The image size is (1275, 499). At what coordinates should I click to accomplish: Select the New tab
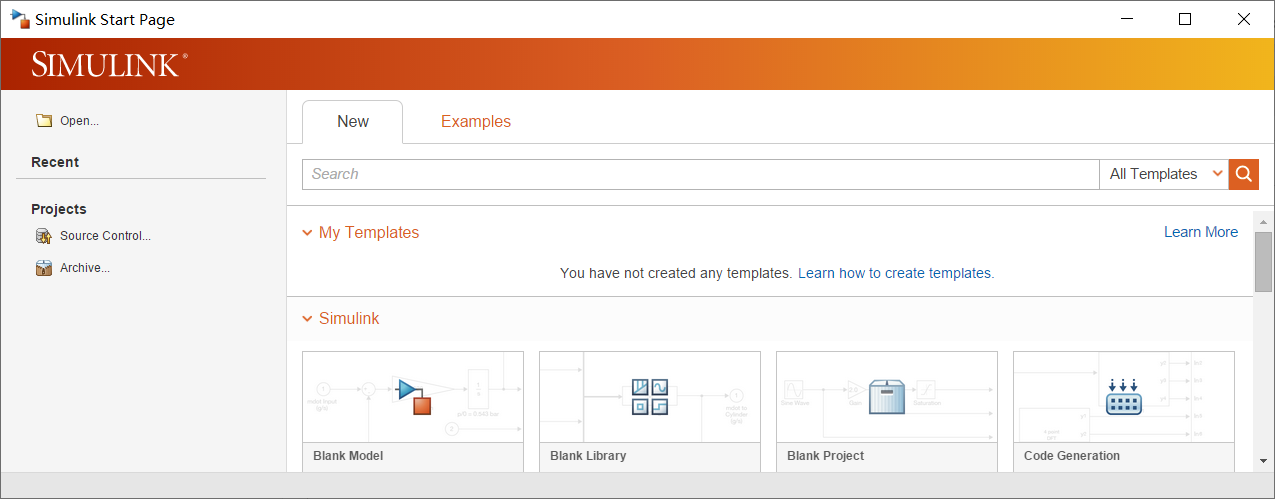pos(352,122)
